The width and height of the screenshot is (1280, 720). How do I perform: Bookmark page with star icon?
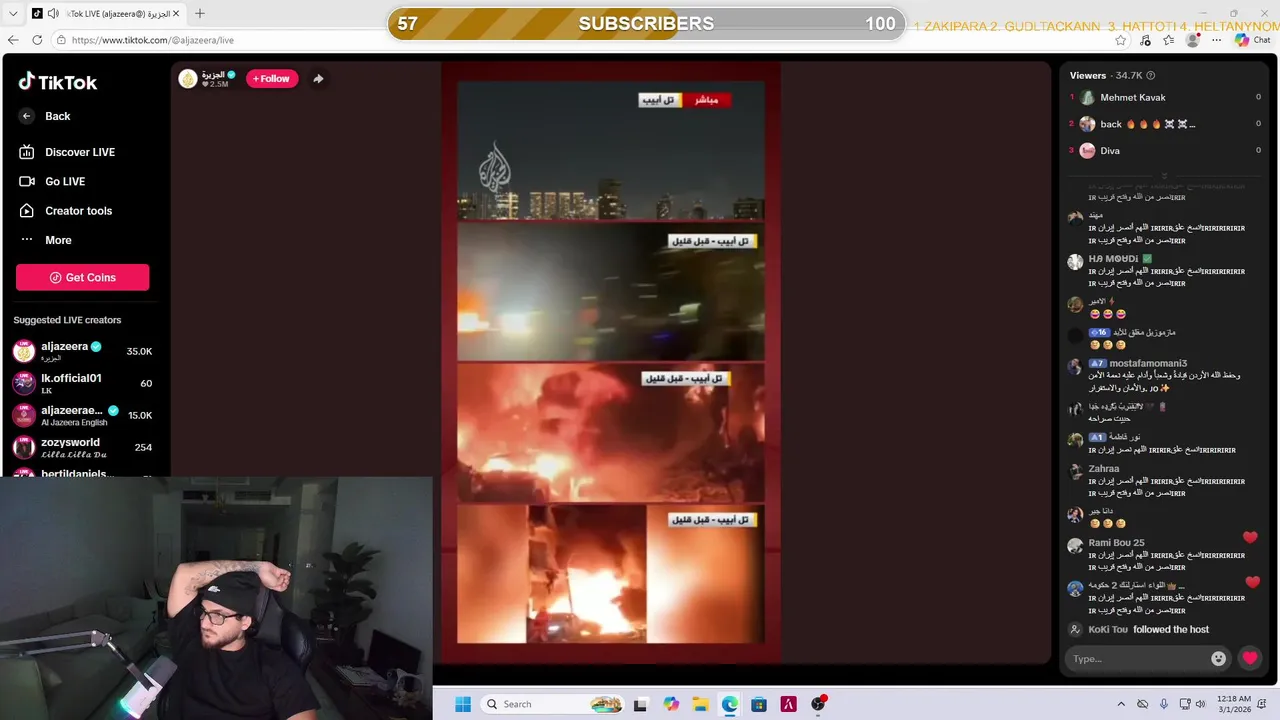point(1121,40)
